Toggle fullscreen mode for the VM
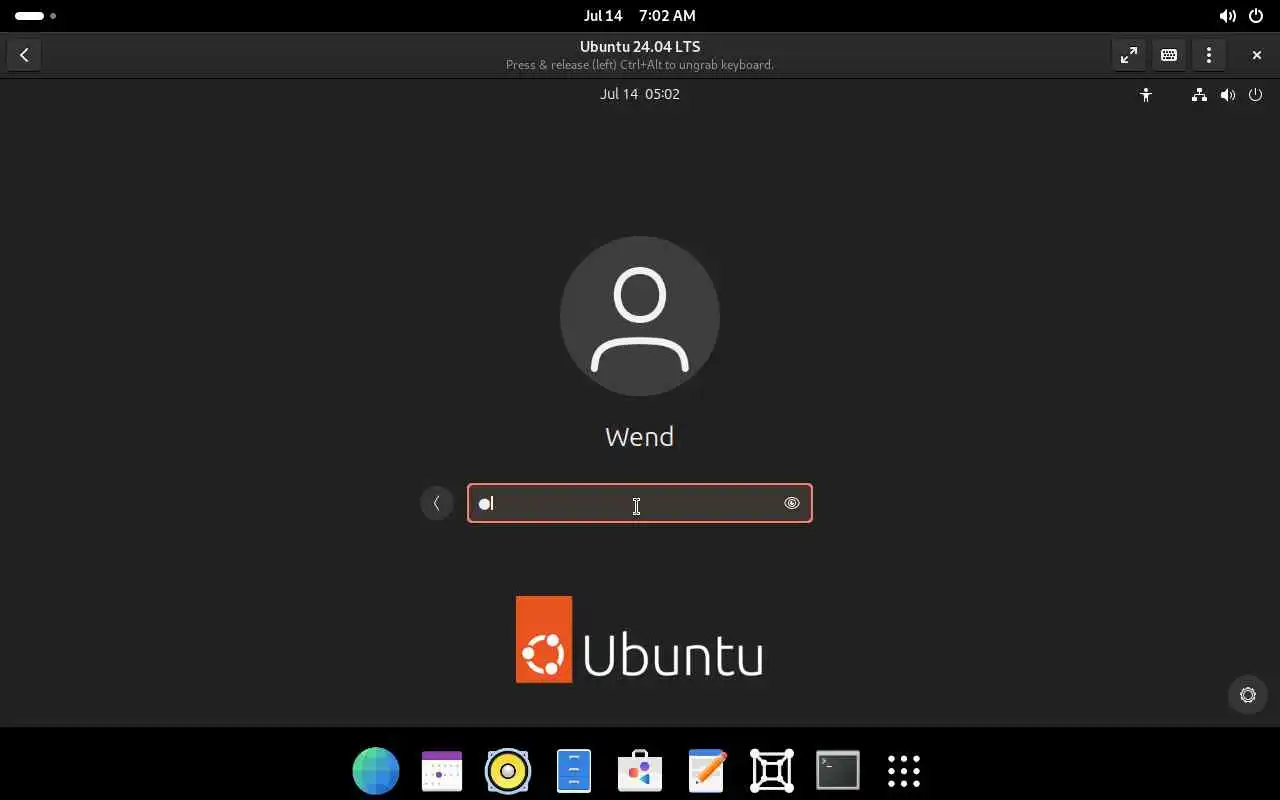Viewport: 1280px width, 800px height. click(x=1129, y=55)
